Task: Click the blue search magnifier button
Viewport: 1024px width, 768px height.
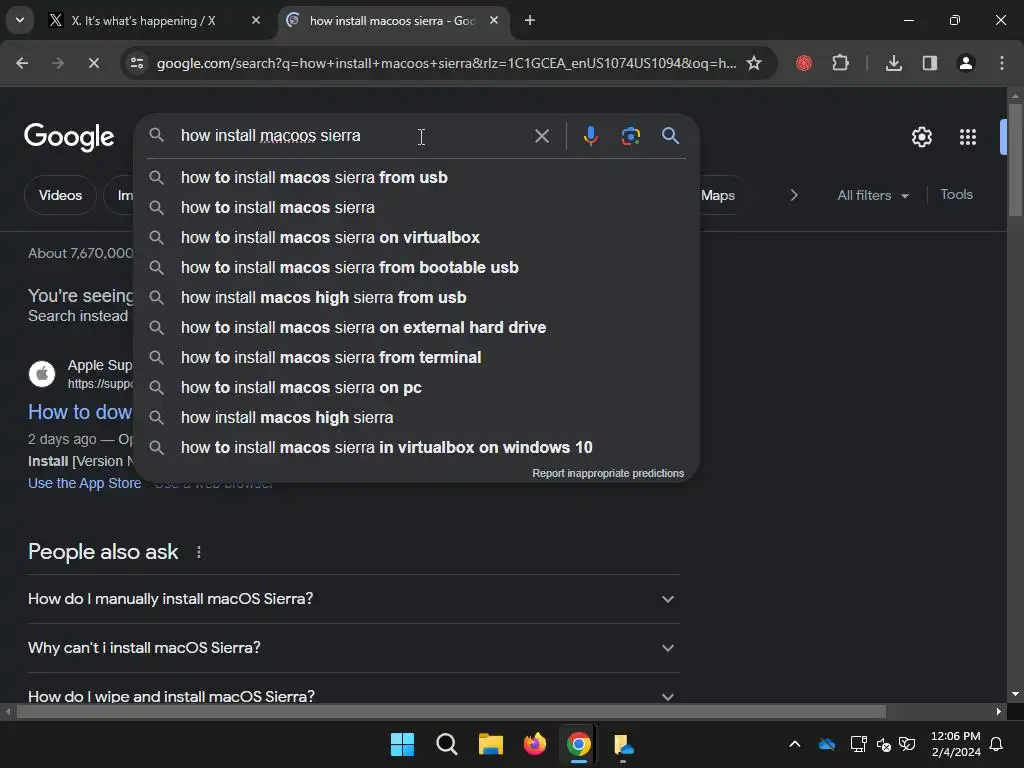Action: tap(670, 136)
